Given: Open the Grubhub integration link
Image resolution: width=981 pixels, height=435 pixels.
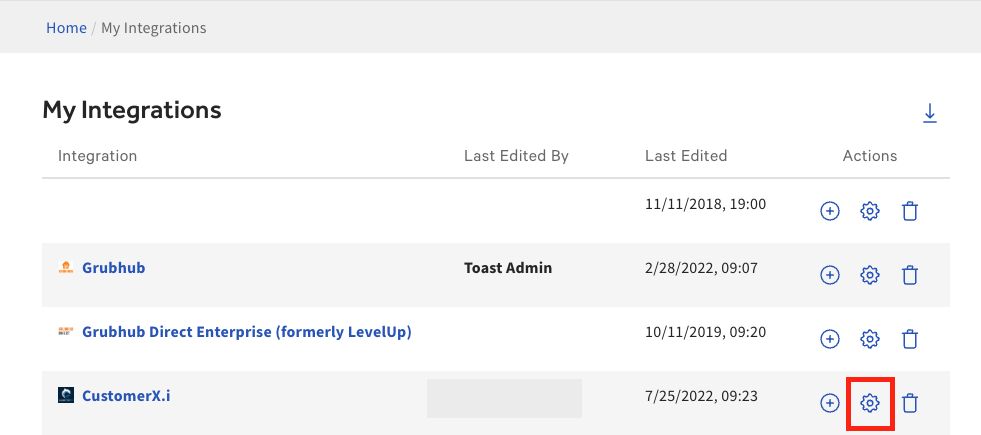Looking at the screenshot, I should tap(113, 268).
